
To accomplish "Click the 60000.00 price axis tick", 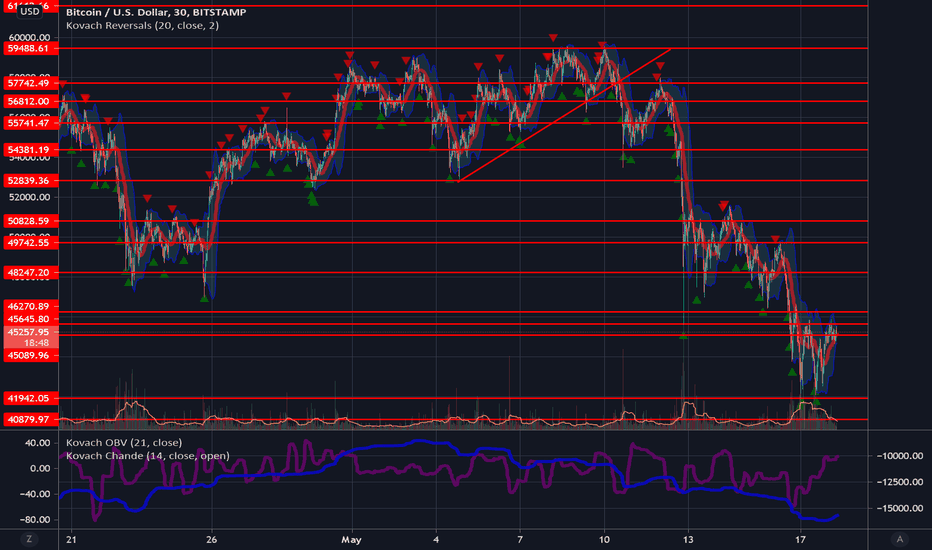I will (29, 37).
